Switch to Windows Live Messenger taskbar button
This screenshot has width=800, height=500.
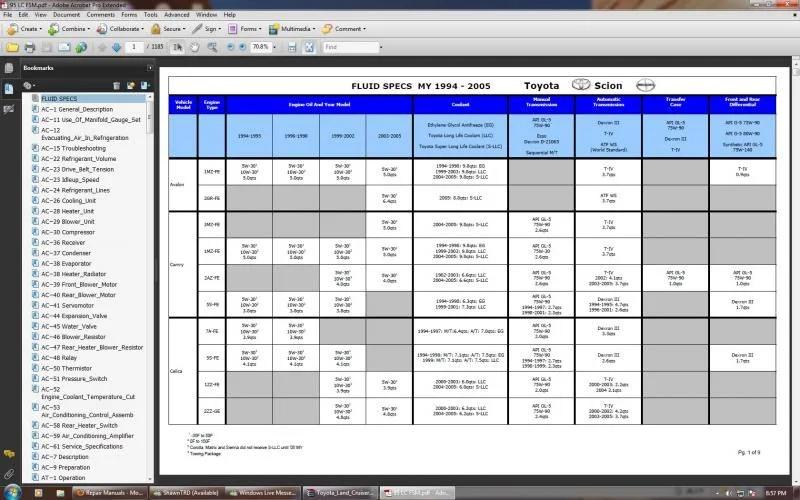pos(263,493)
